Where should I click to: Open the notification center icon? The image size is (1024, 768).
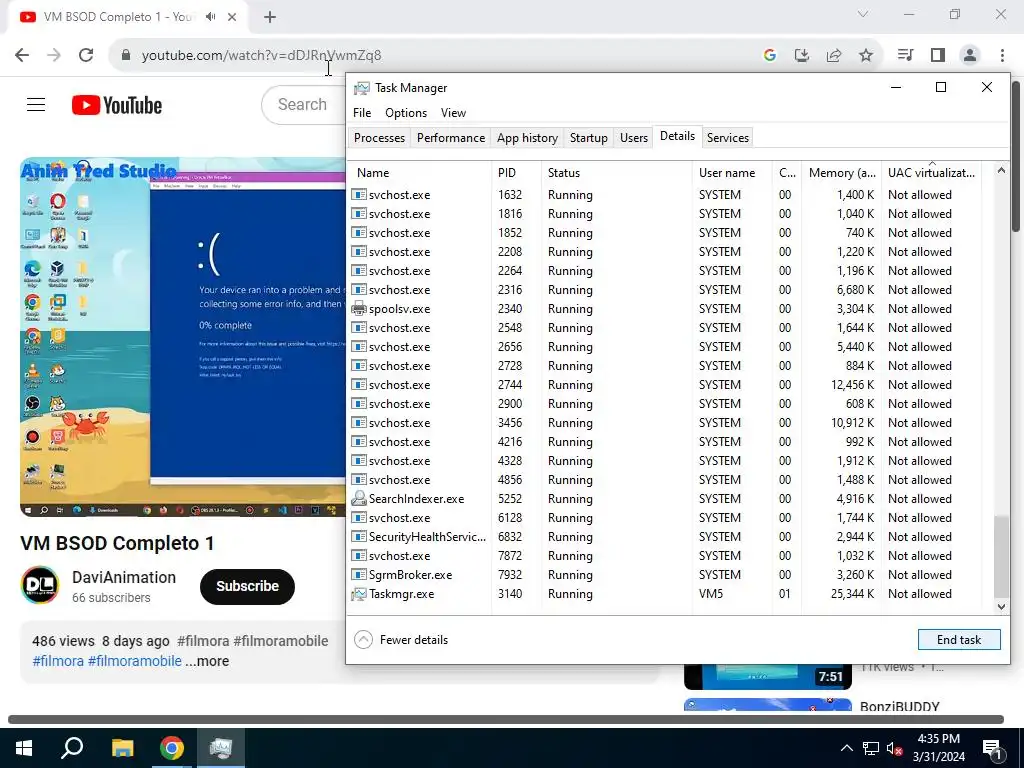[x=992, y=749]
